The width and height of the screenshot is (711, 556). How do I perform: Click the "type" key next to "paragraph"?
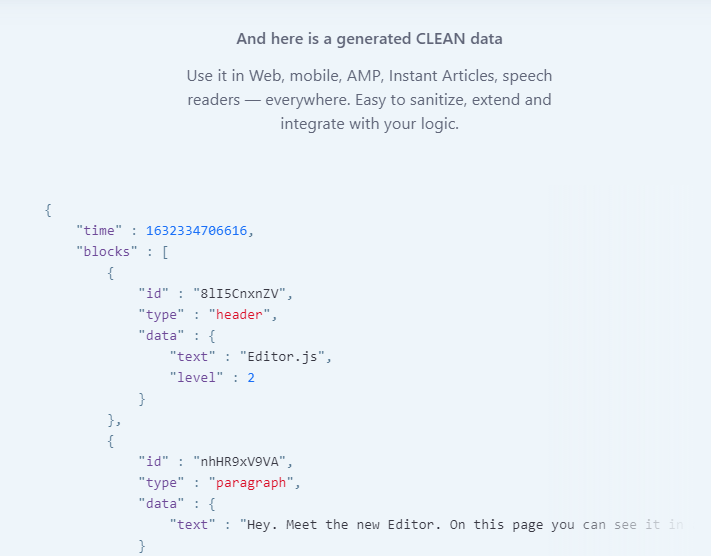tap(161, 483)
